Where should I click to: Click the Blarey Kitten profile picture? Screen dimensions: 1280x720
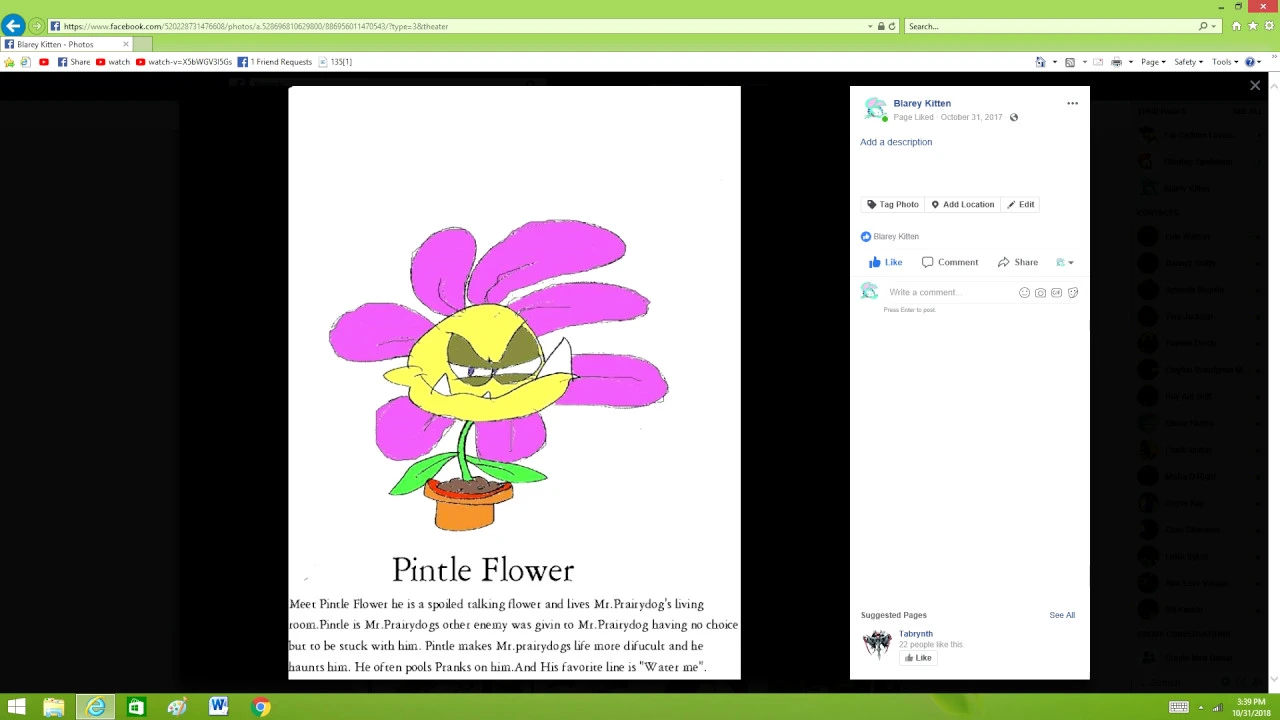875,109
